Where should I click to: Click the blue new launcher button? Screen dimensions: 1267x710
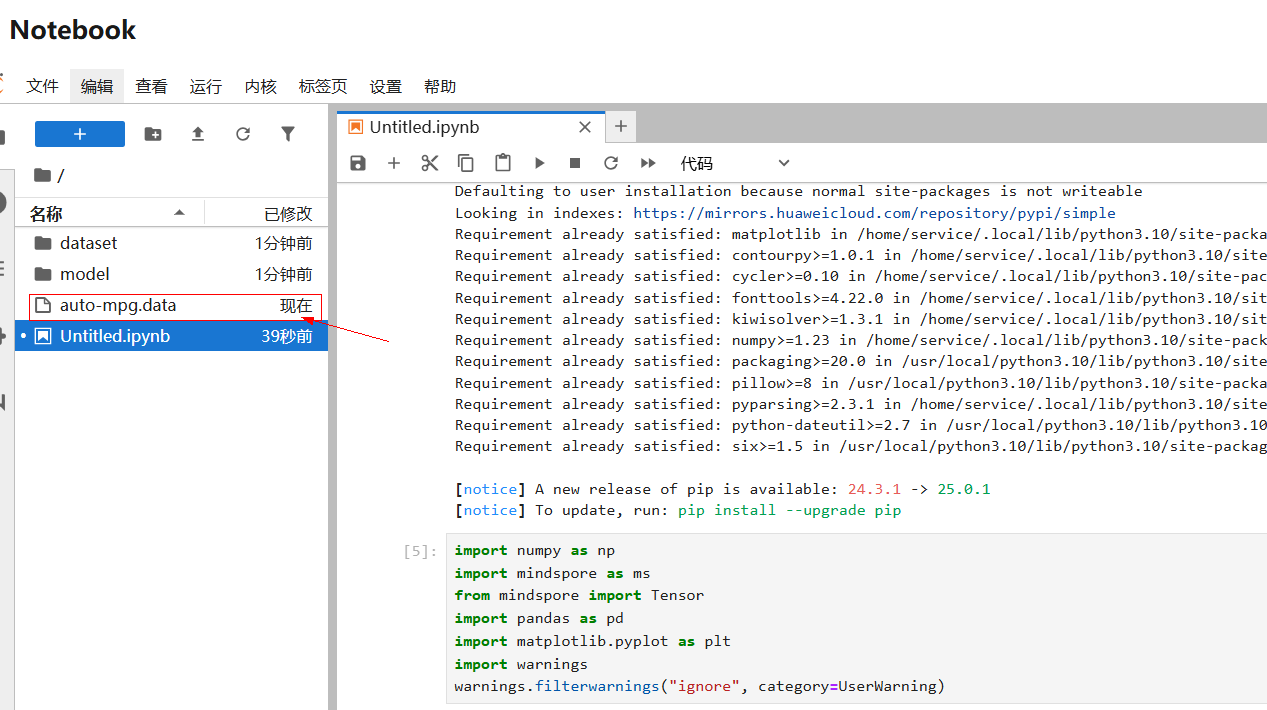coord(80,134)
